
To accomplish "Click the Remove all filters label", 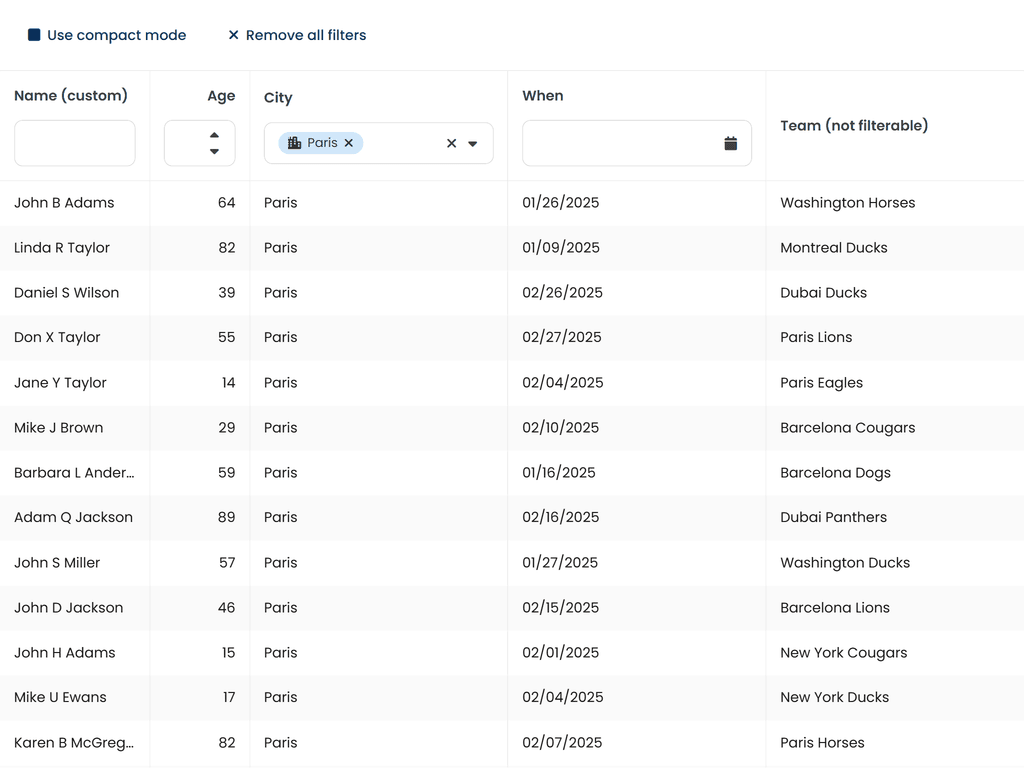I will pyautogui.click(x=306, y=35).
